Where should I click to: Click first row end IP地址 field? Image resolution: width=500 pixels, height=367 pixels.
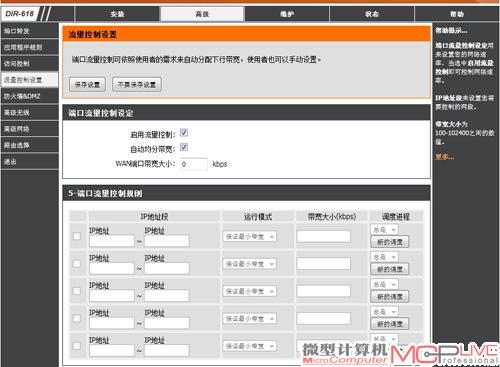pos(167,241)
